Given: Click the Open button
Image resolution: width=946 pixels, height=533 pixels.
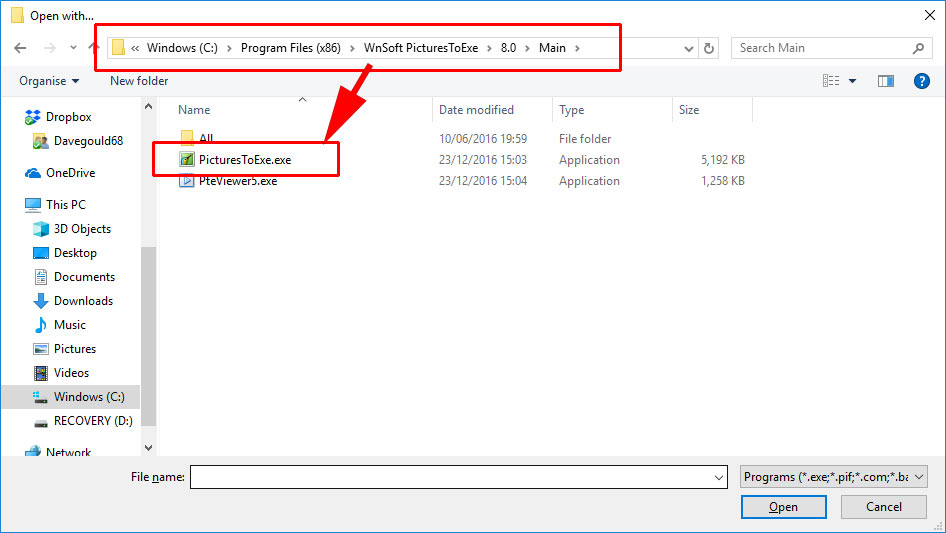Looking at the screenshot, I should tap(783, 507).
